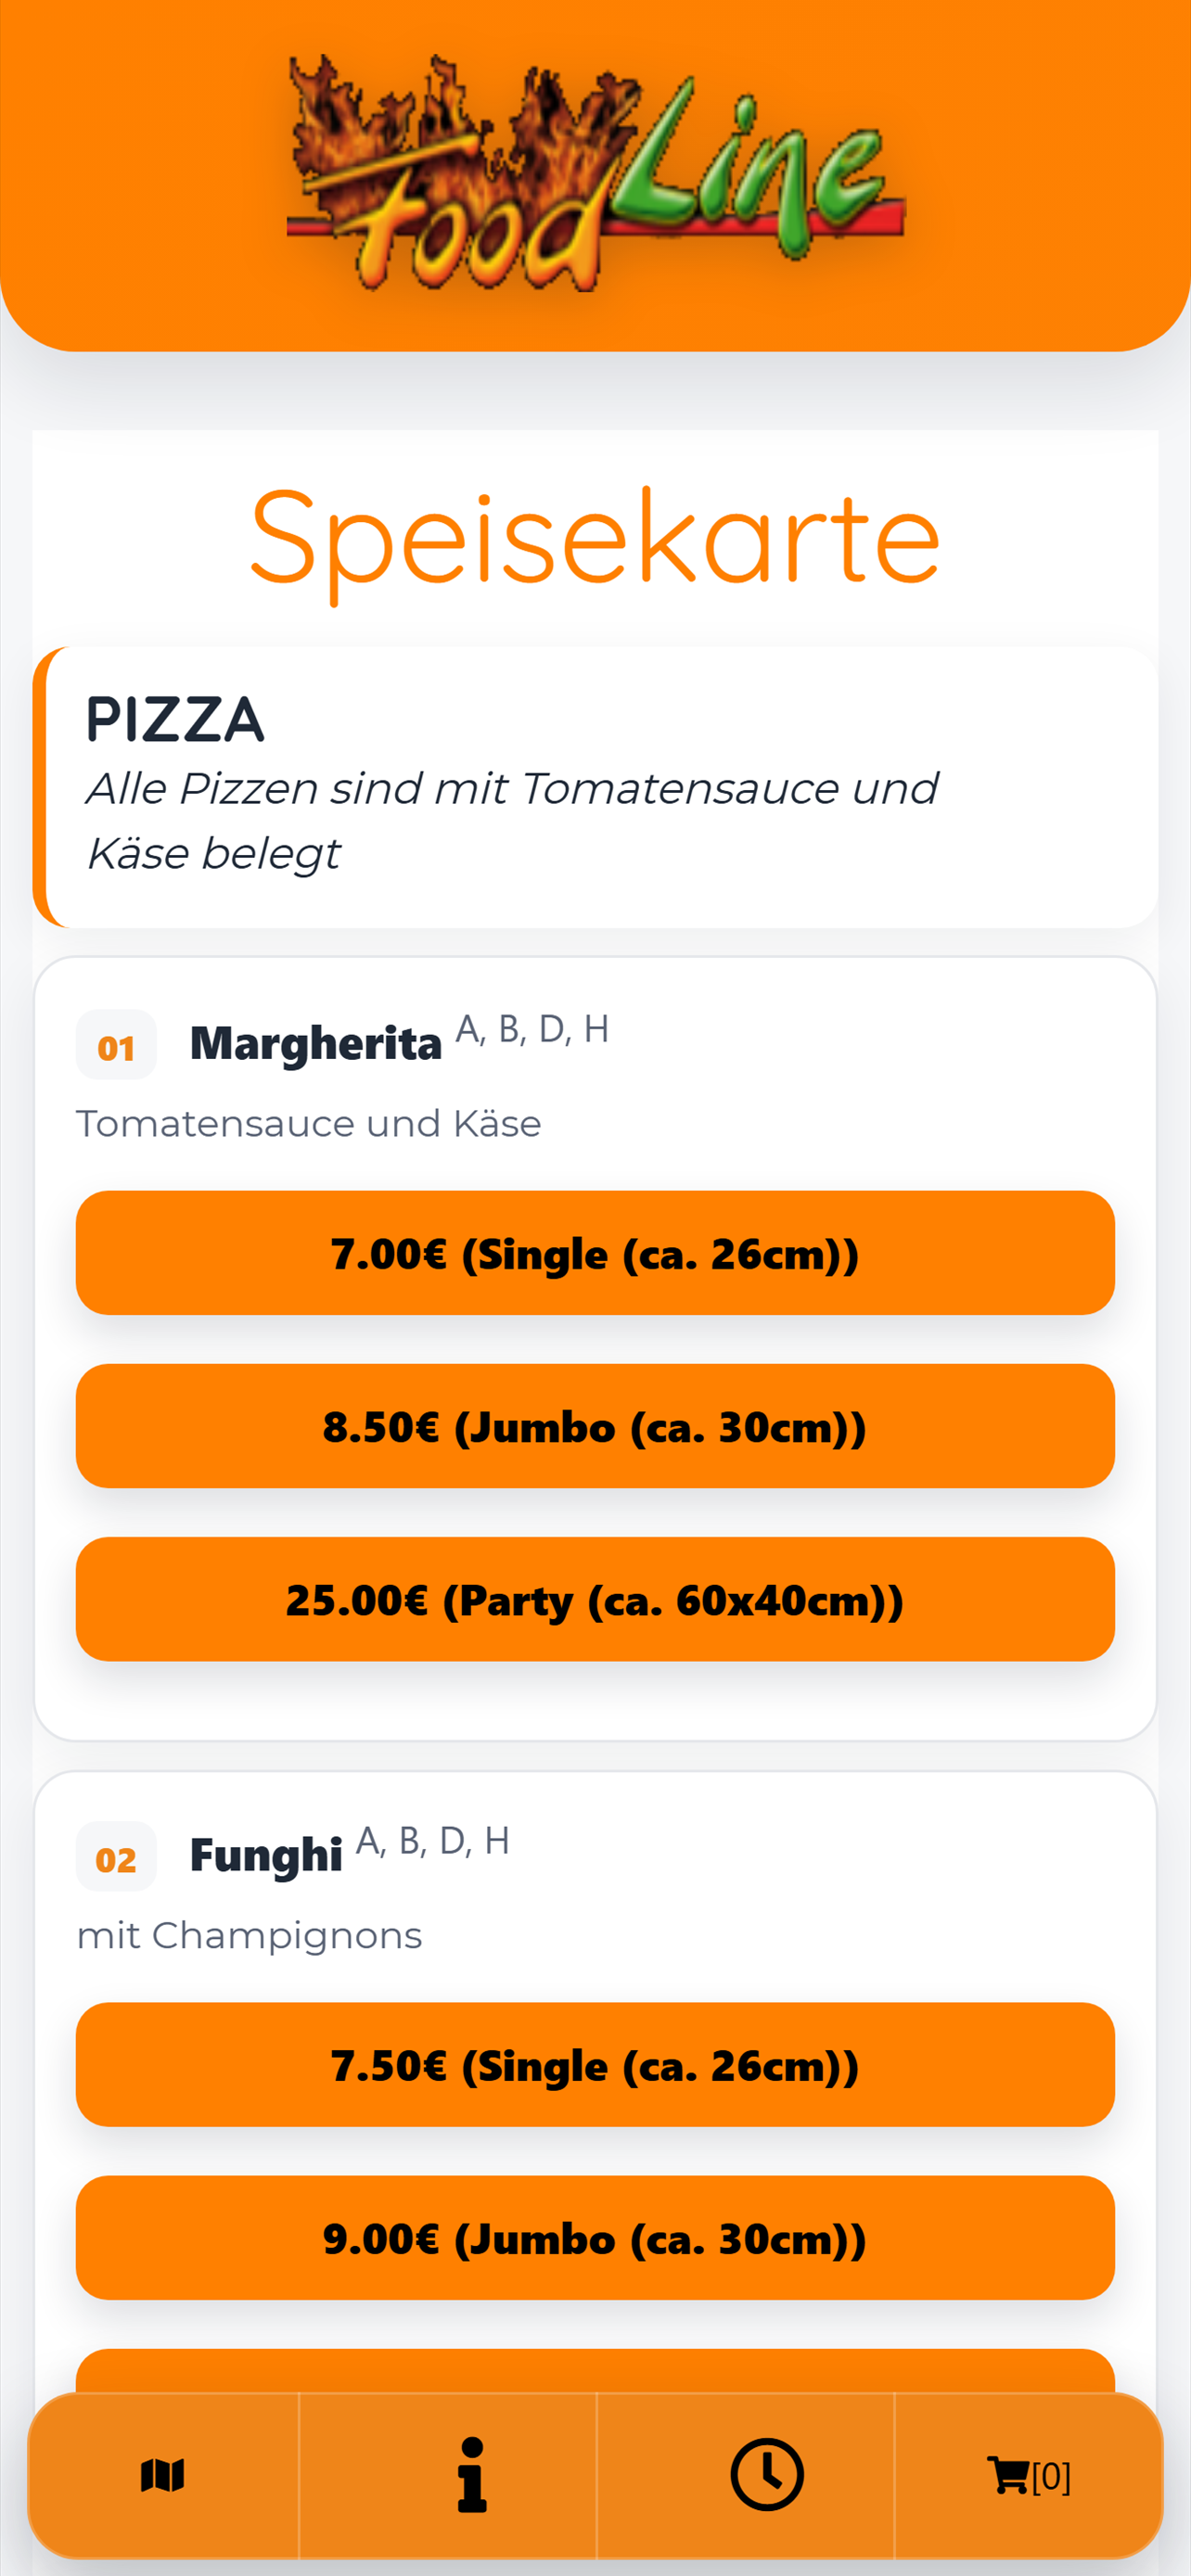1191x2576 pixels.
Task: Tap the 02 number badge
Action: (116, 1857)
